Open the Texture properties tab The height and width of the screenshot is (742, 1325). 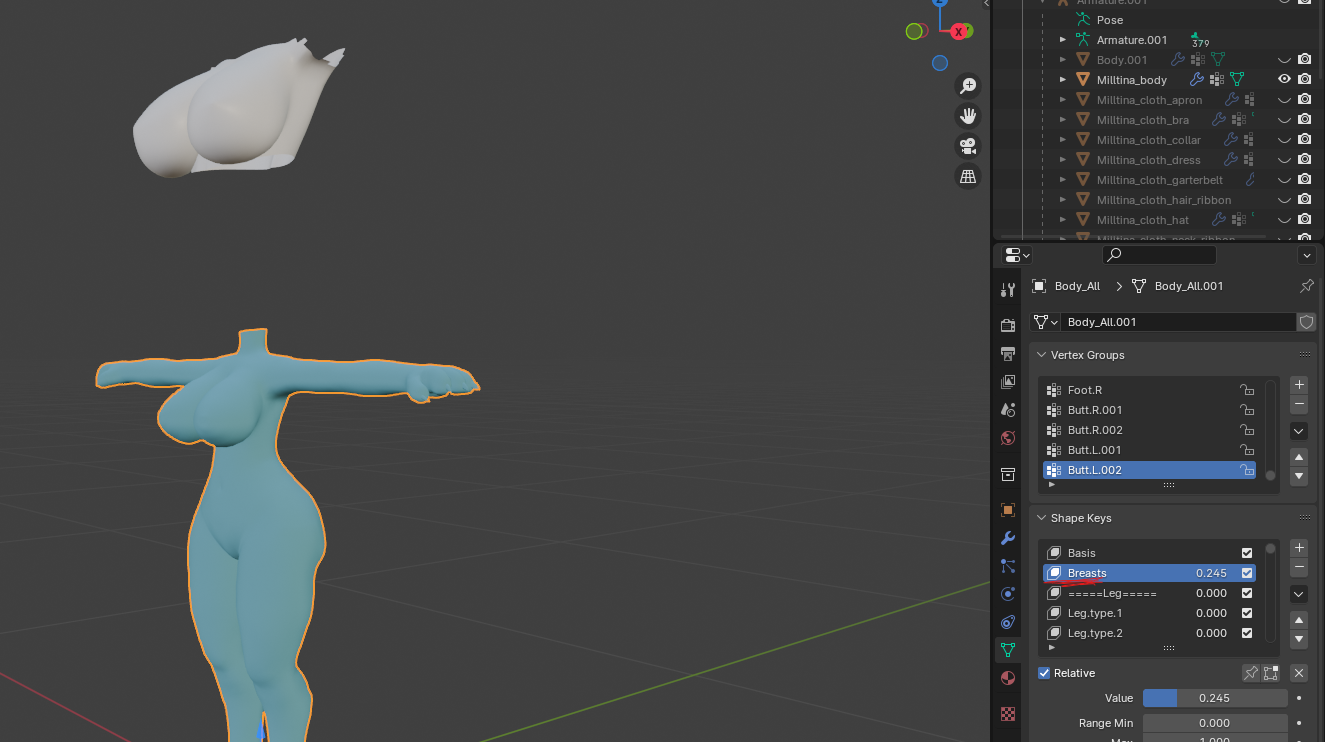[x=1008, y=714]
